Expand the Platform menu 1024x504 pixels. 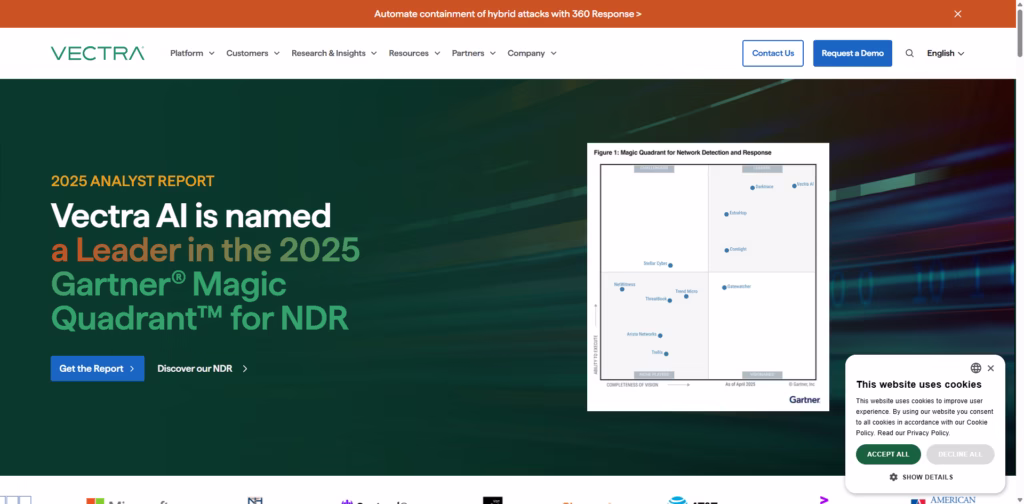(192, 53)
